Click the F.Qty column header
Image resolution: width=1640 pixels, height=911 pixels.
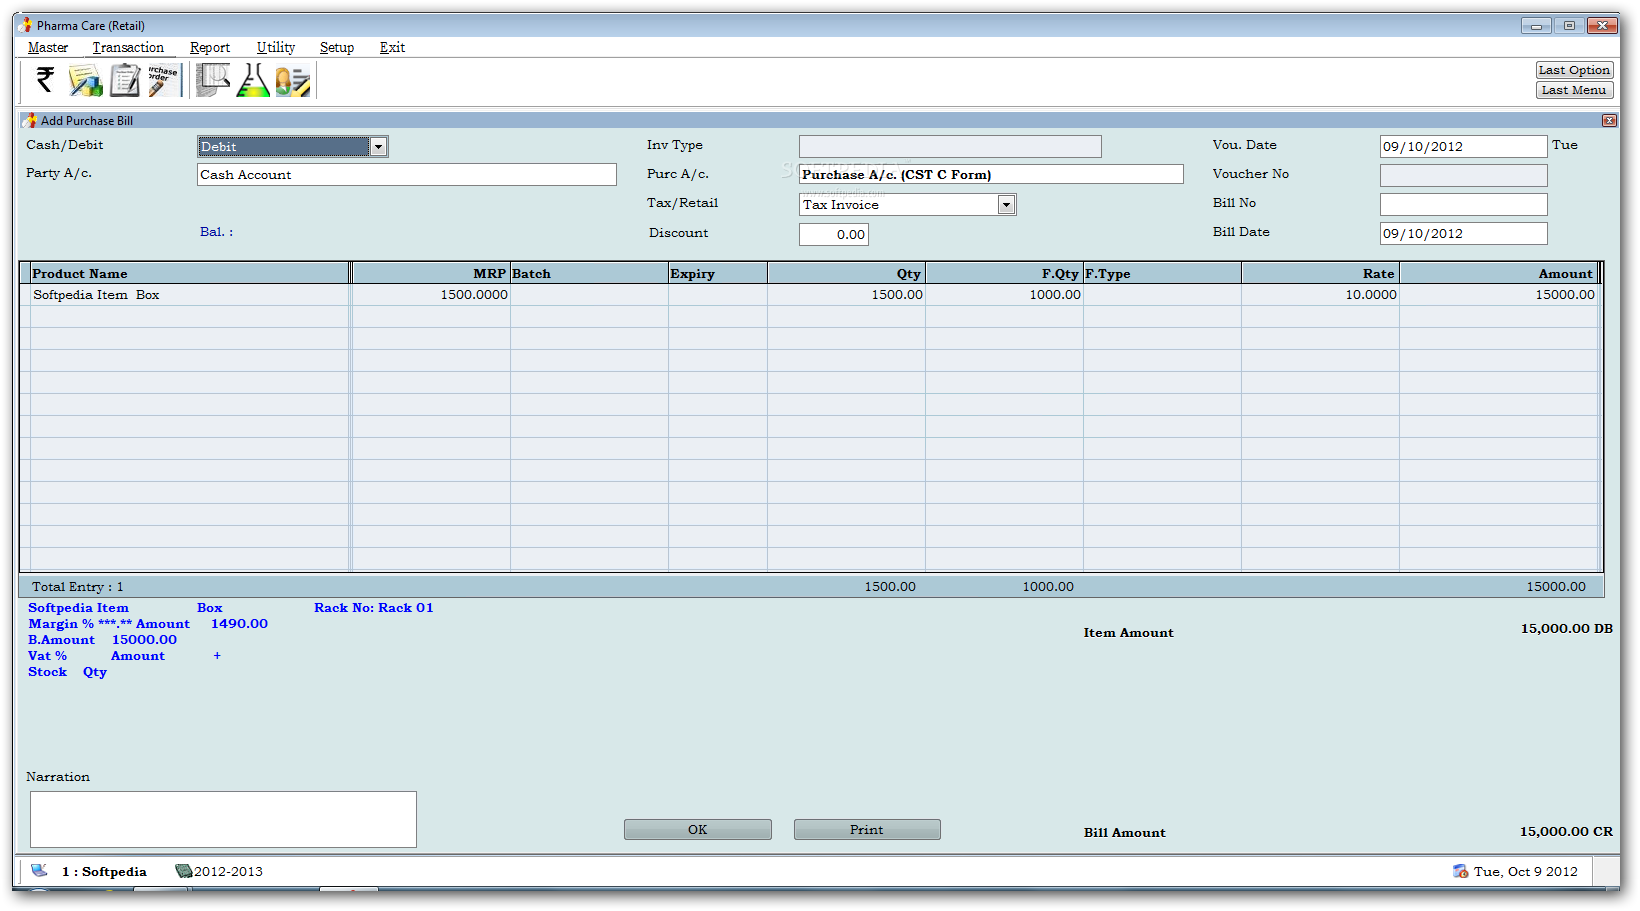1004,274
